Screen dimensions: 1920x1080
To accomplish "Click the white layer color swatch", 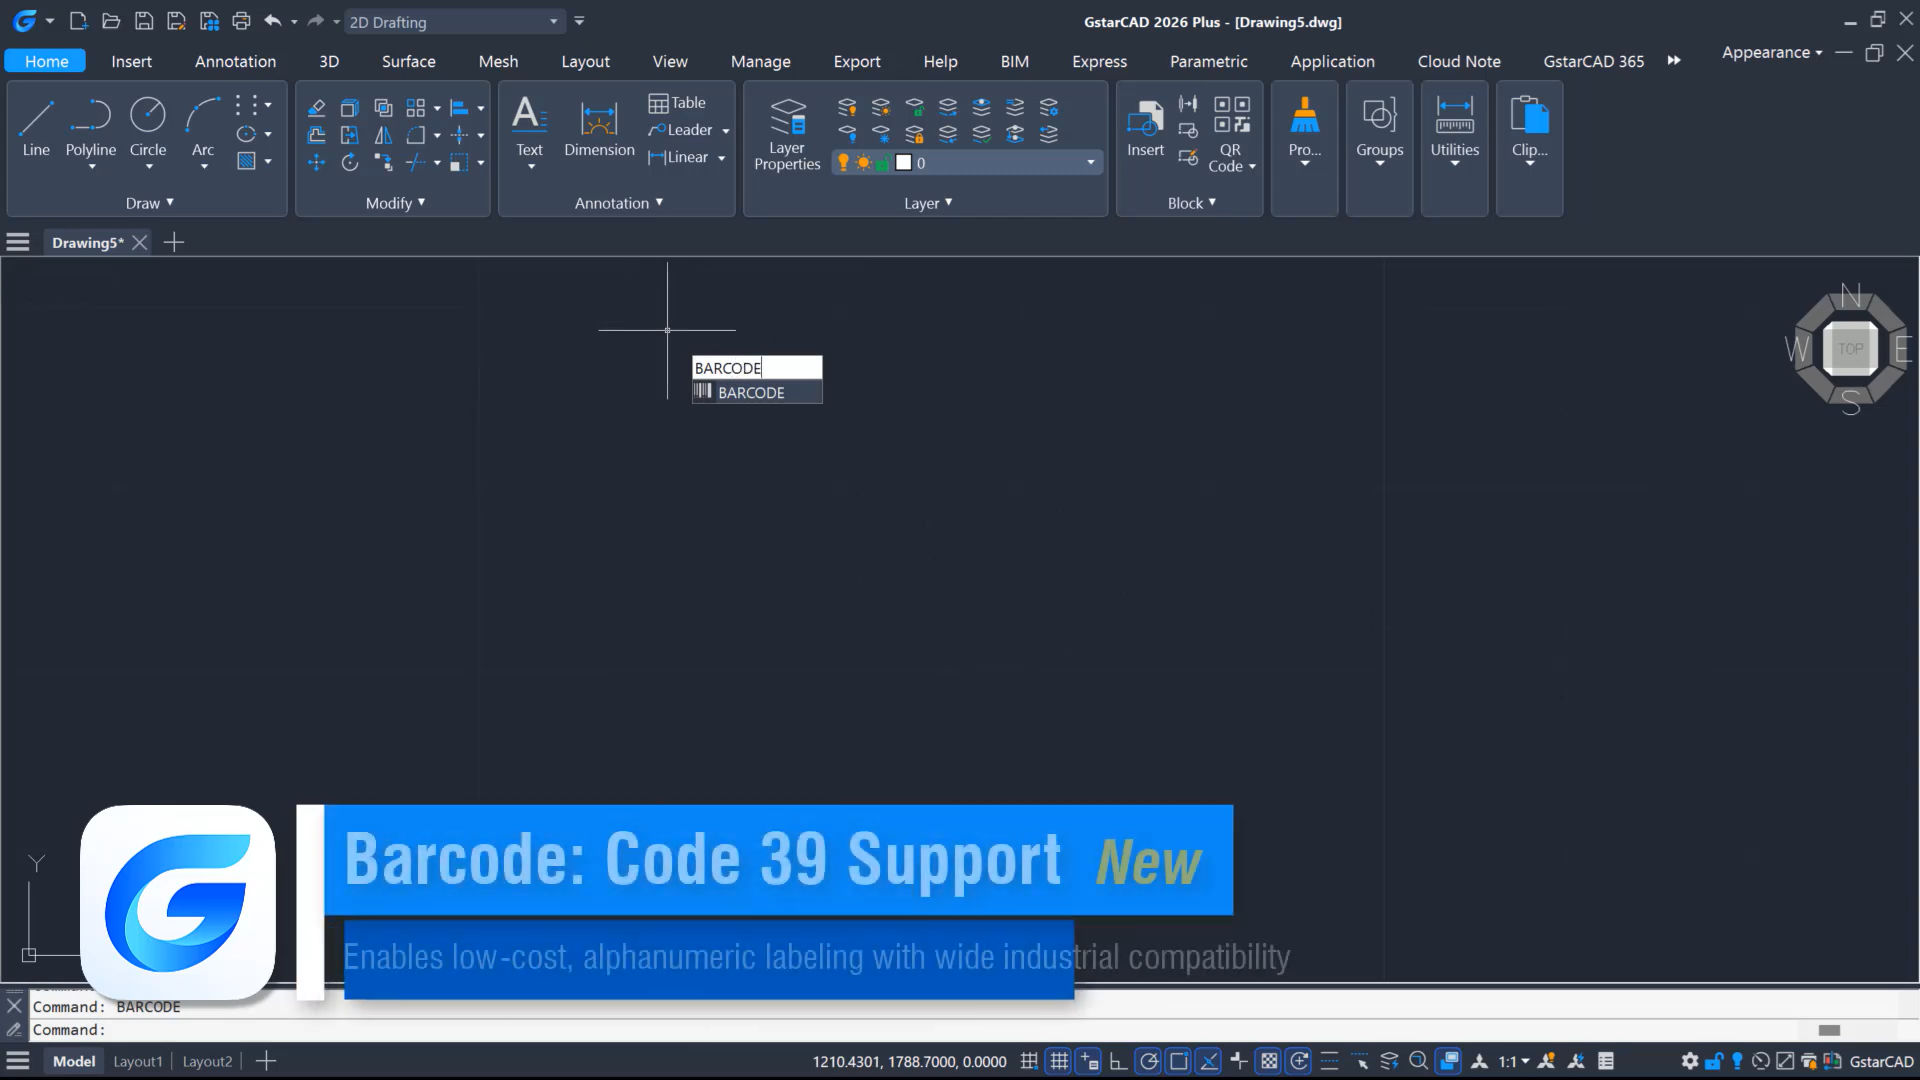I will pyautogui.click(x=903, y=163).
